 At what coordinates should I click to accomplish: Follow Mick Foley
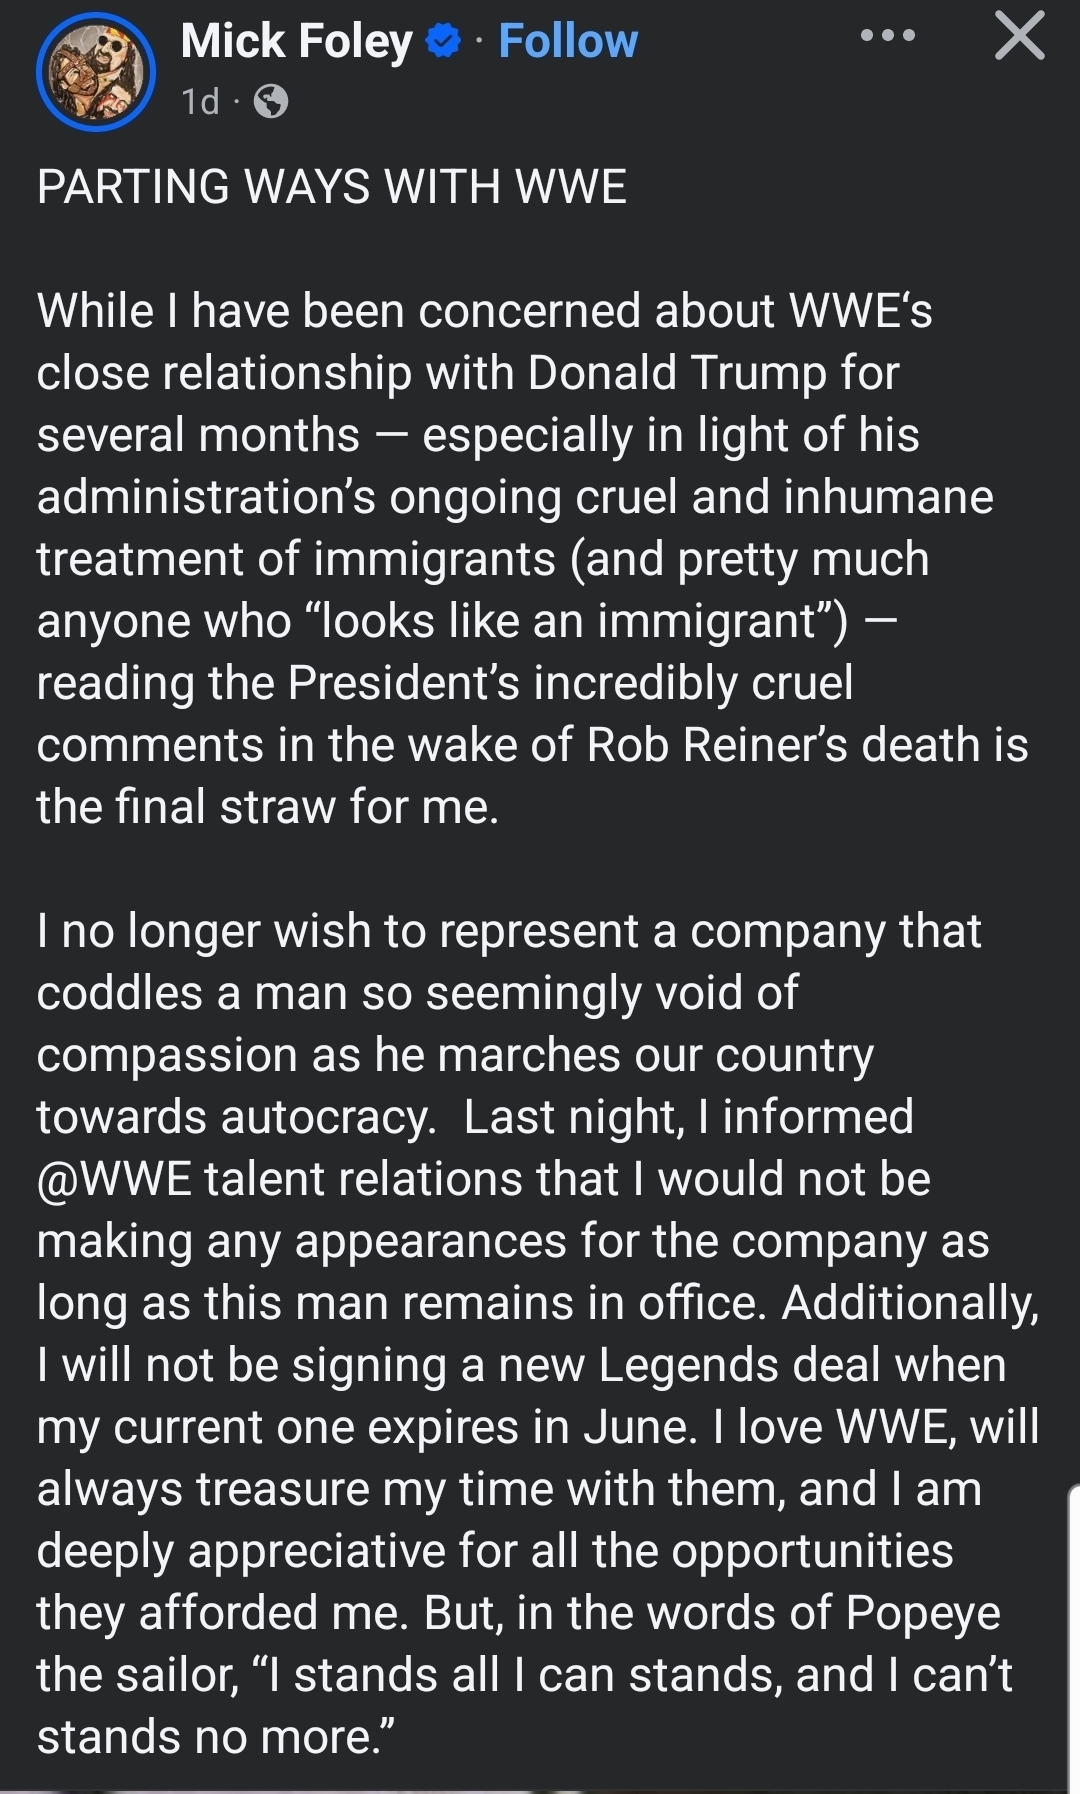click(x=567, y=42)
